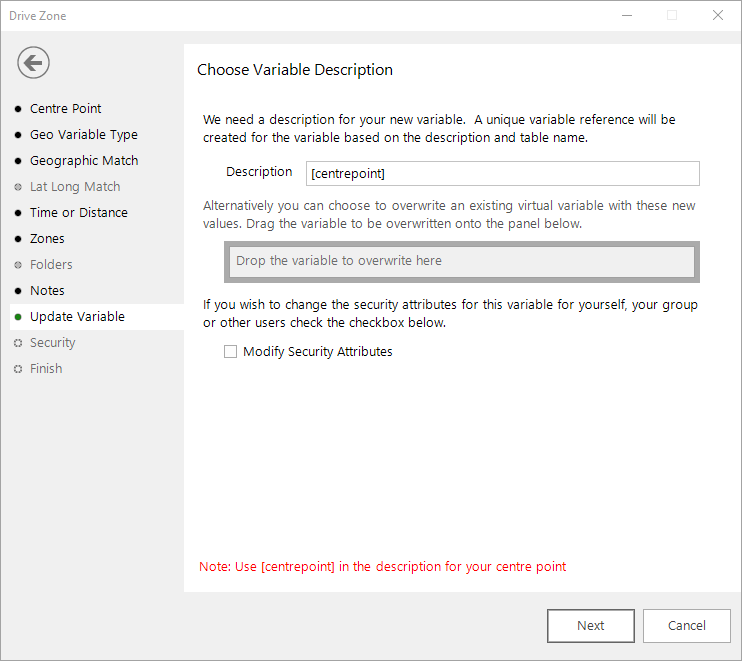Open the Time or Distance step

coord(79,213)
